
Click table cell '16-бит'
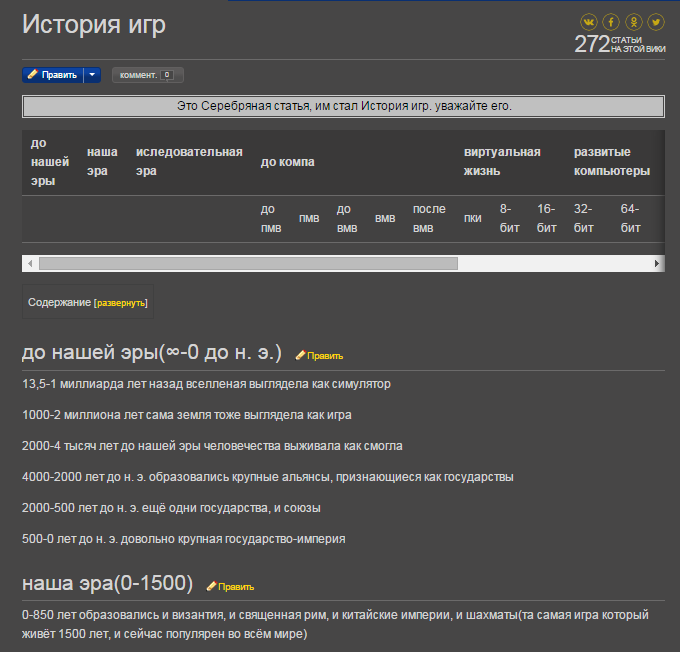pos(546,219)
